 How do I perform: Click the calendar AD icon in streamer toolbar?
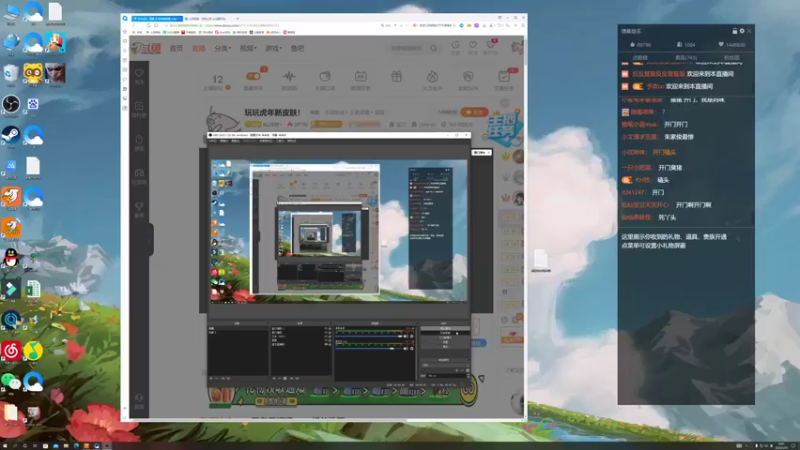click(x=361, y=77)
